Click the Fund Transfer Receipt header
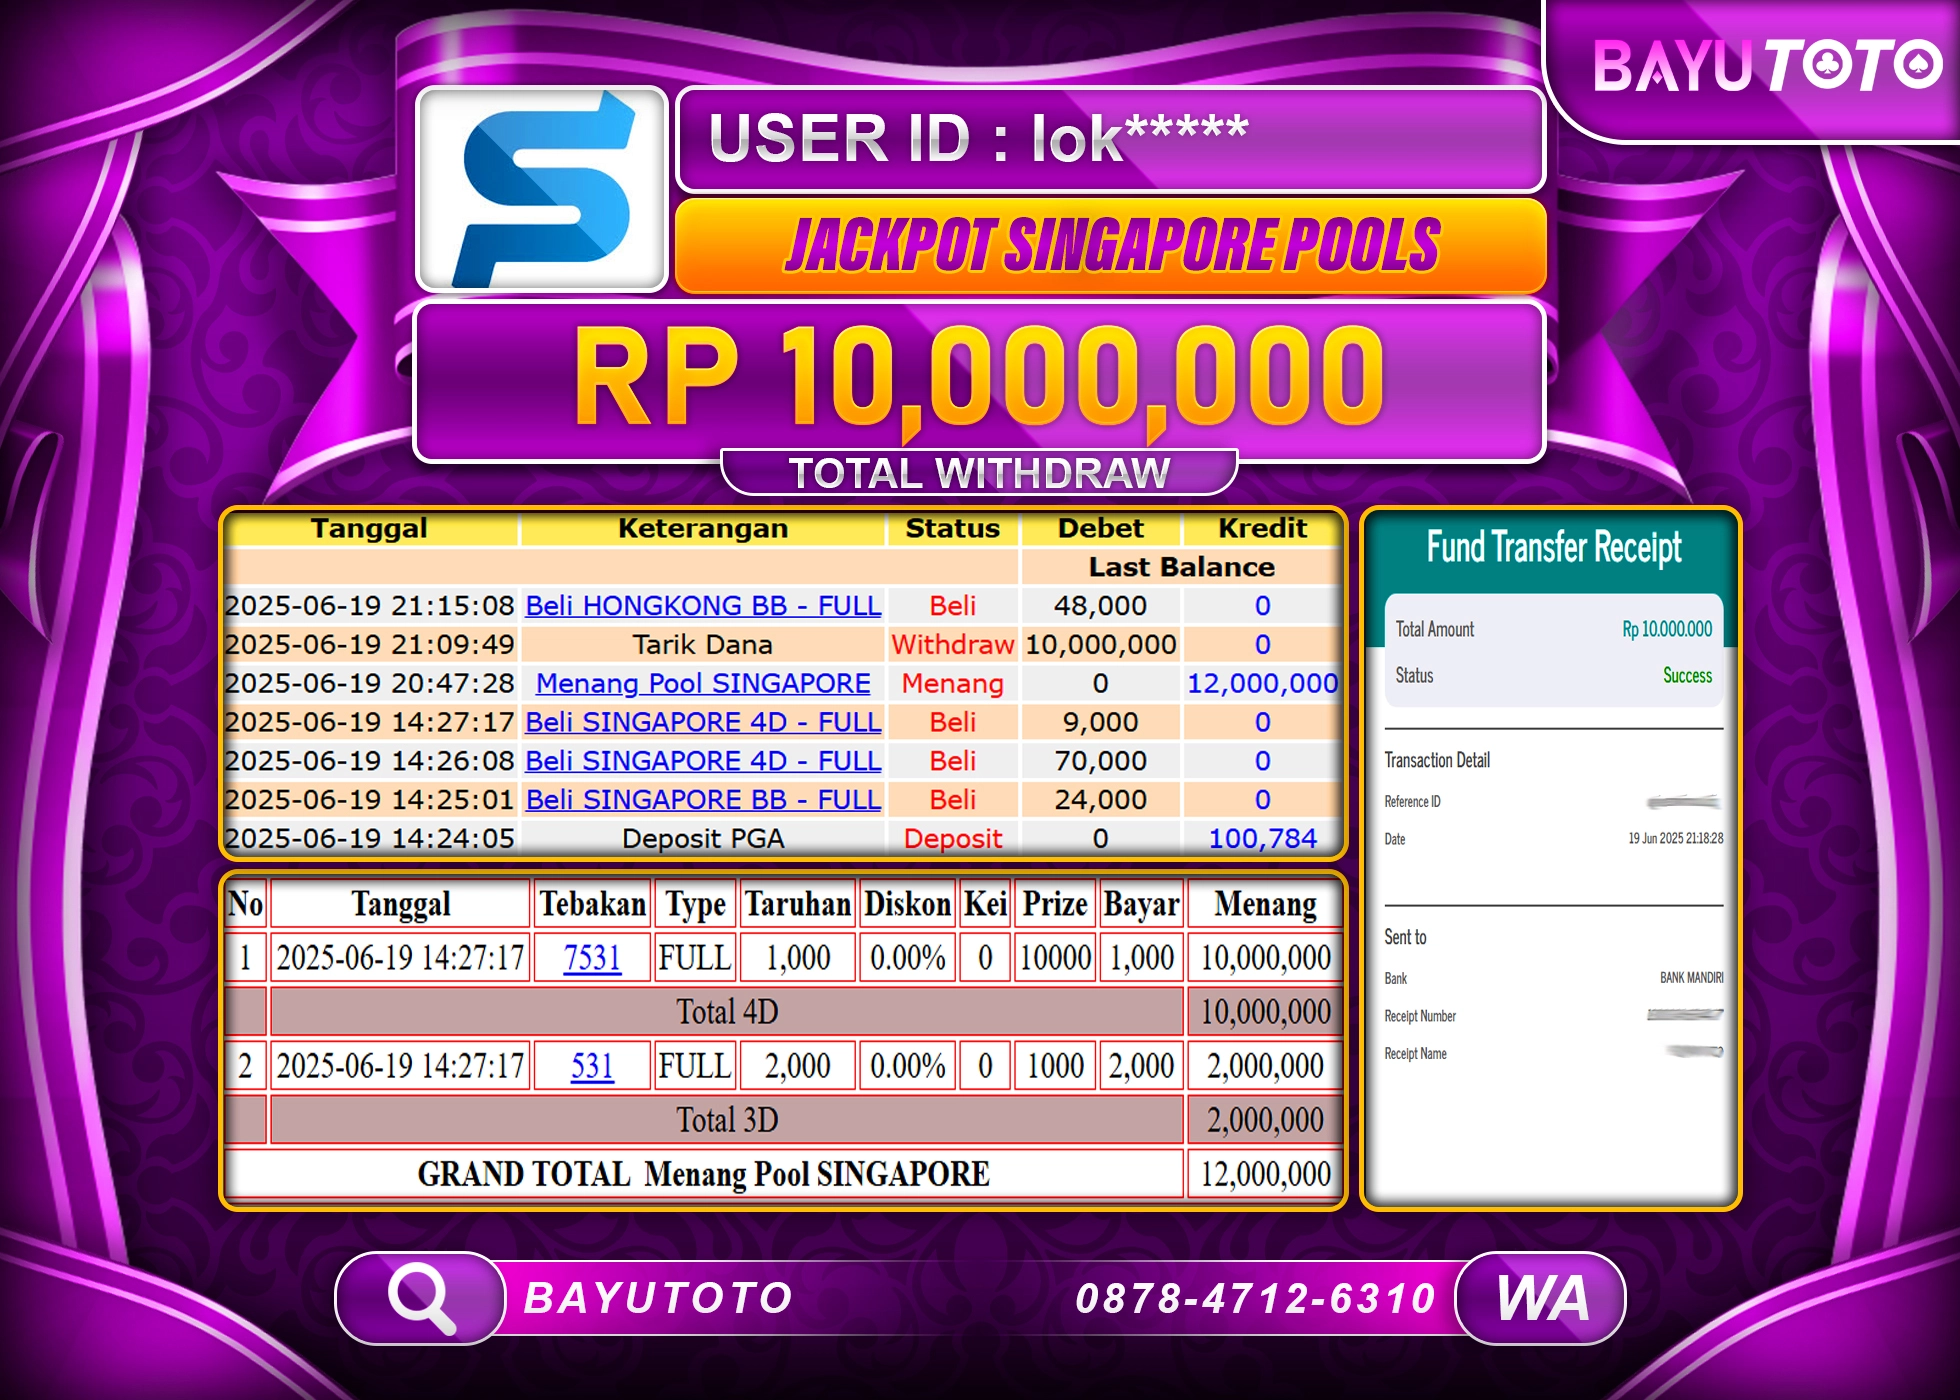 click(x=1553, y=548)
